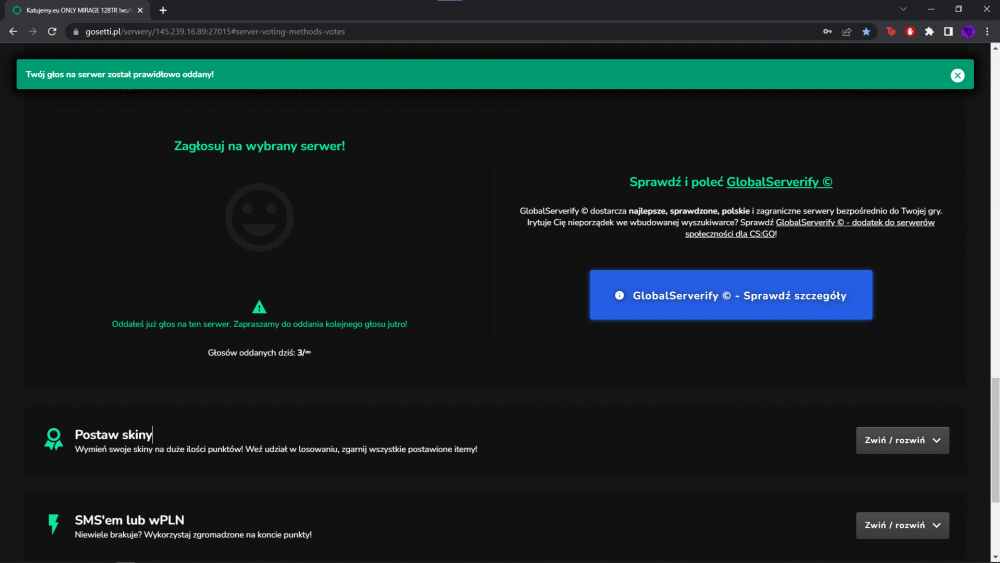1000x563 pixels.
Task: Open the browser profile avatar
Action: coord(968,31)
